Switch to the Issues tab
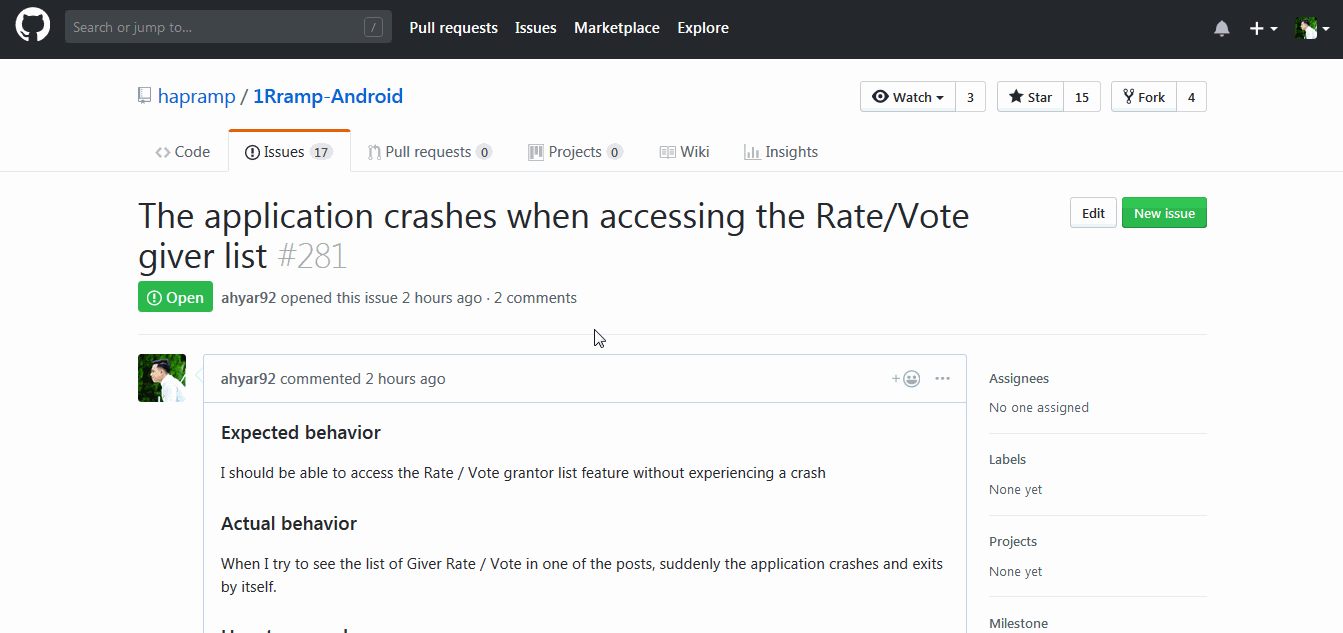1343x633 pixels. [289, 152]
